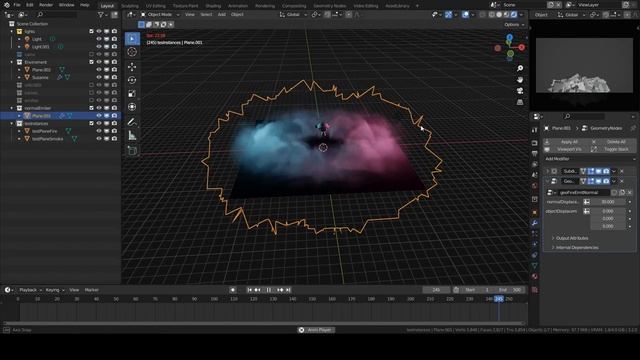The width and height of the screenshot is (640, 360).
Task: Click the outliner search field
Action: coord(57,14)
